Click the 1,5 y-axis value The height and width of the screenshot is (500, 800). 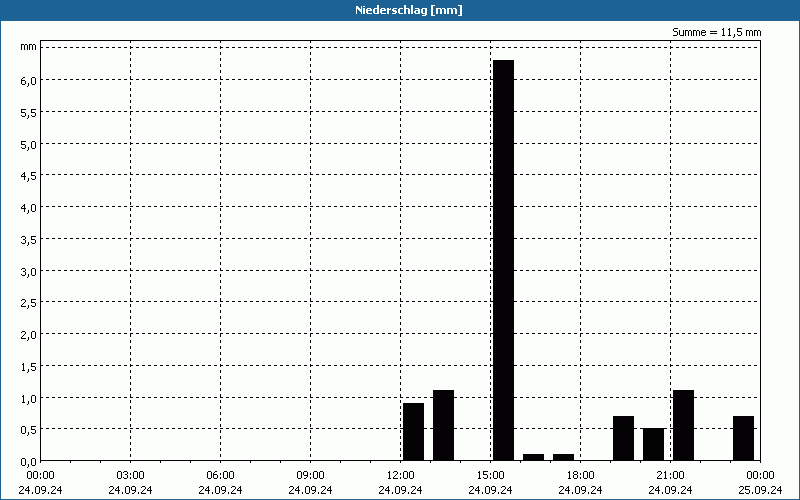29,367
